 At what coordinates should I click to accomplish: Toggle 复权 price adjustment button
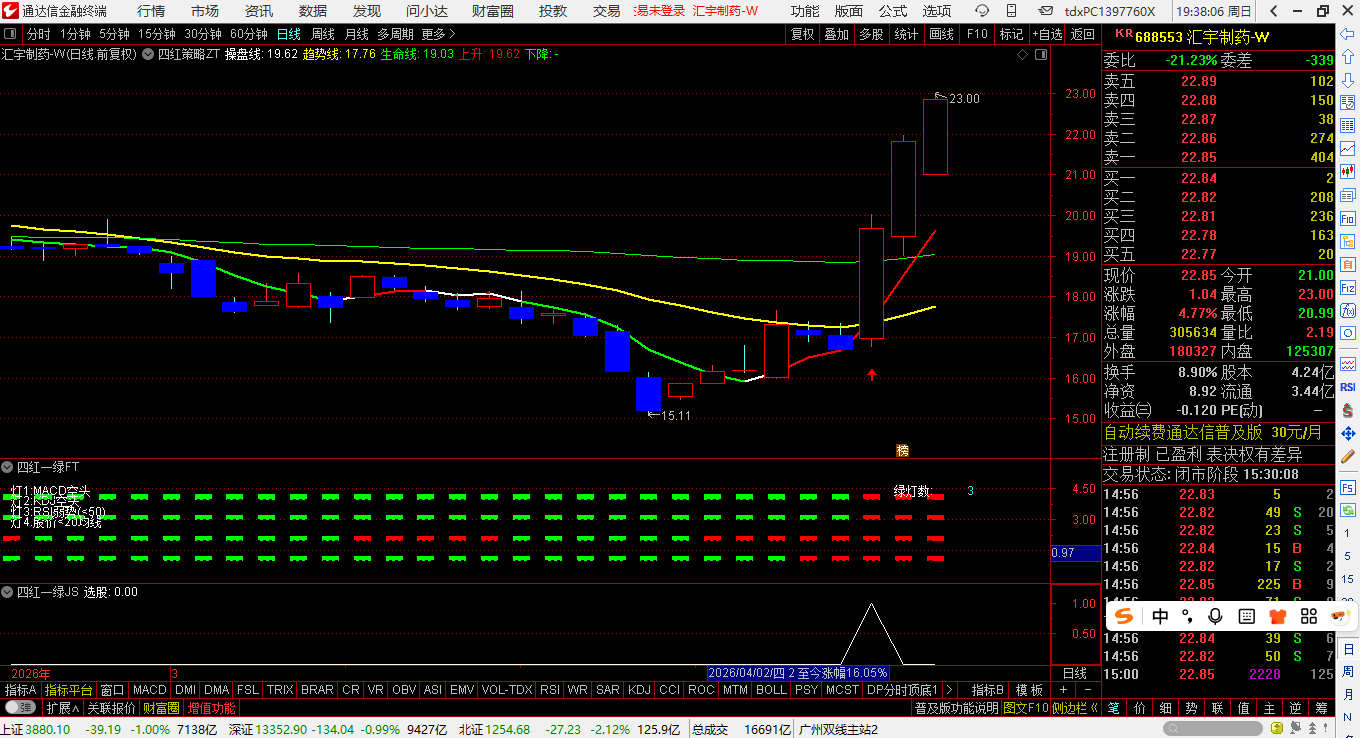802,34
